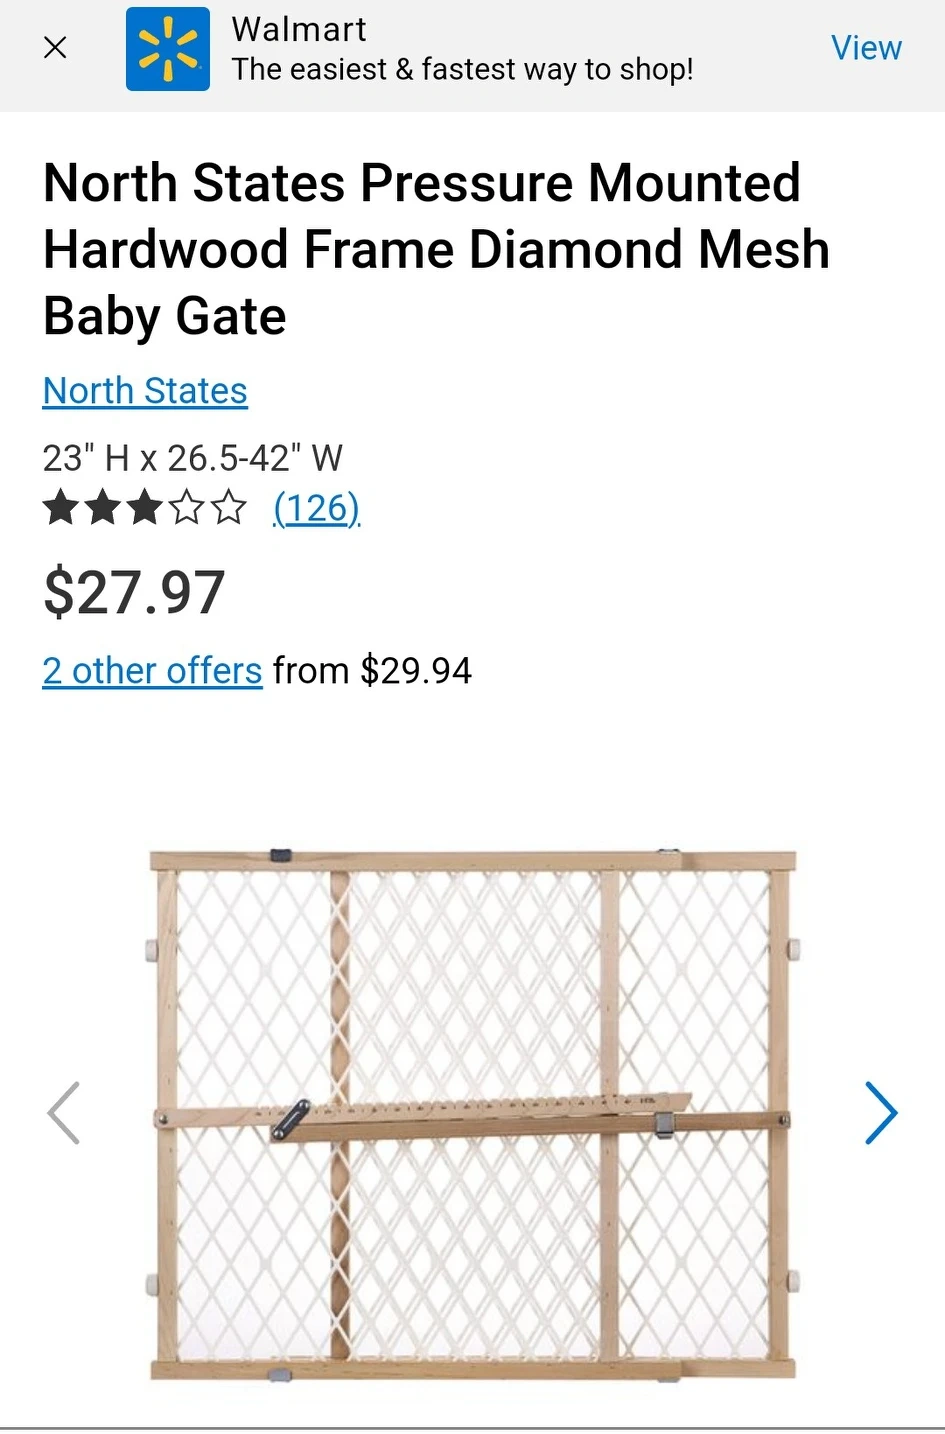The height and width of the screenshot is (1434, 945).
Task: Tap the 23" H x 26.5-42" W size text
Action: [192, 458]
